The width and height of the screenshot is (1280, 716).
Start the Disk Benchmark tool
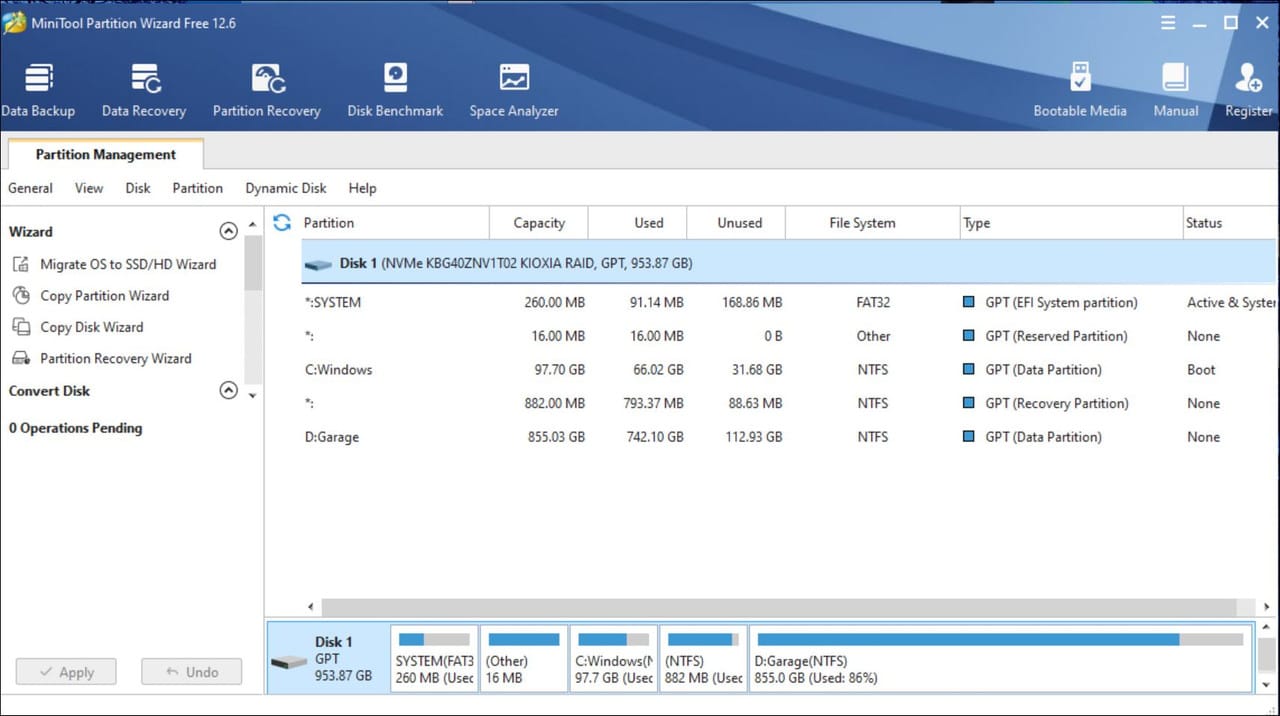pyautogui.click(x=395, y=92)
